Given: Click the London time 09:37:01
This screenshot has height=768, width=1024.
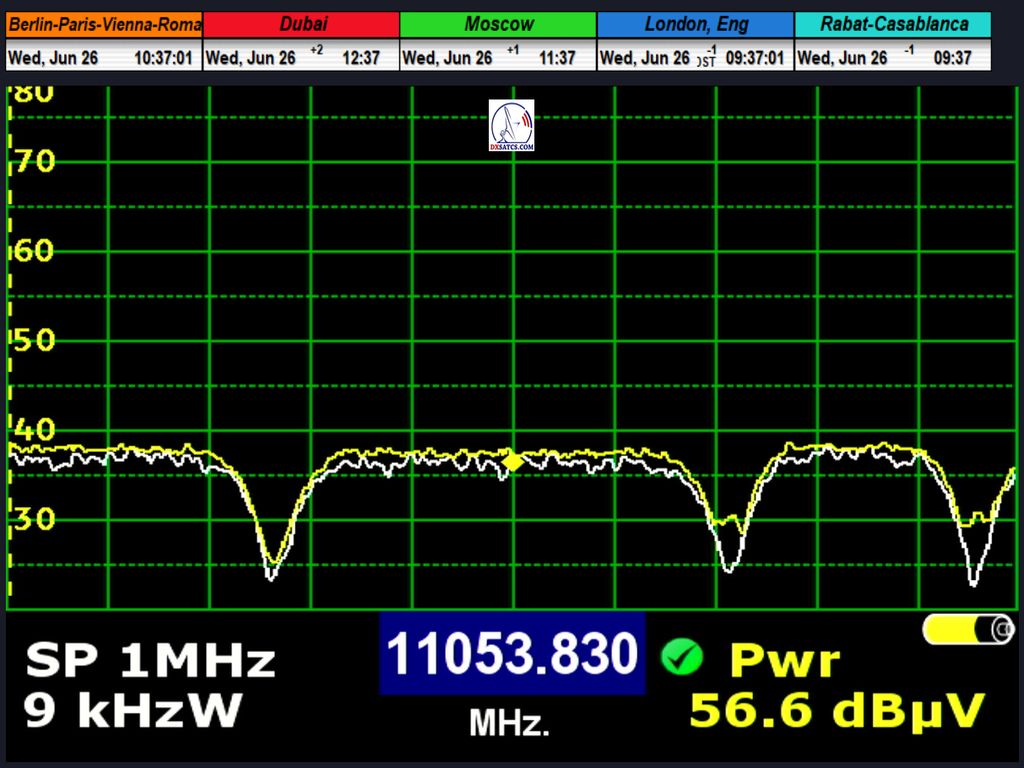Looking at the screenshot, I should click(755, 58).
